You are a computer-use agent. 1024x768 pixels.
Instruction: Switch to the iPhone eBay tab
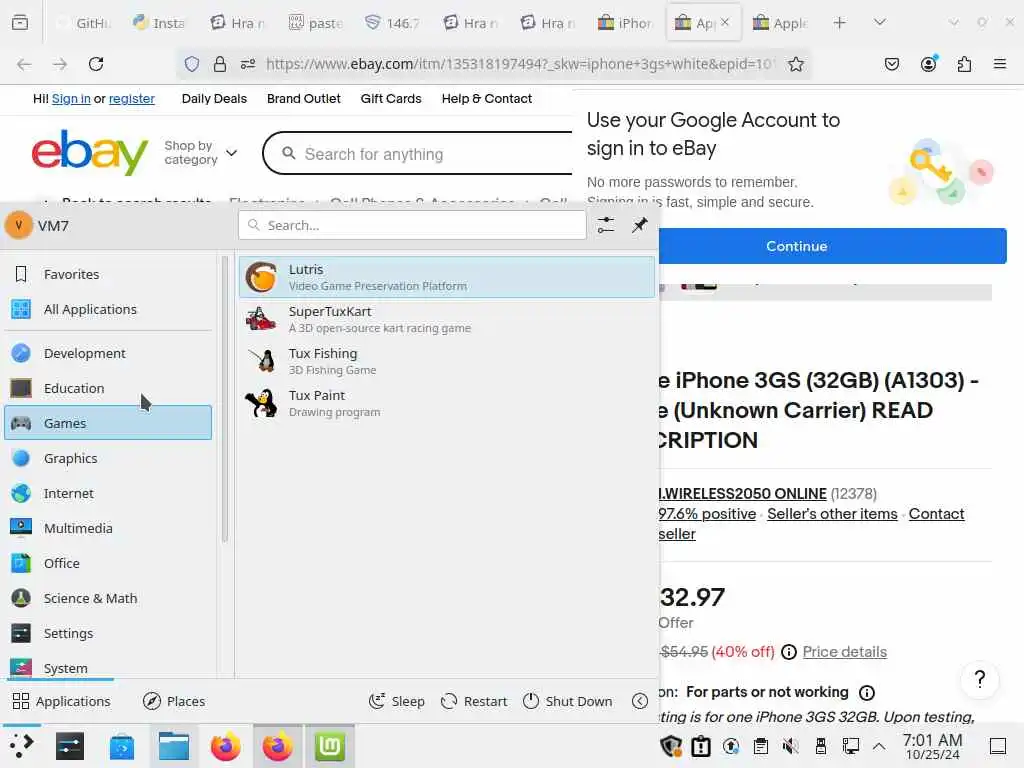pyautogui.click(x=626, y=23)
